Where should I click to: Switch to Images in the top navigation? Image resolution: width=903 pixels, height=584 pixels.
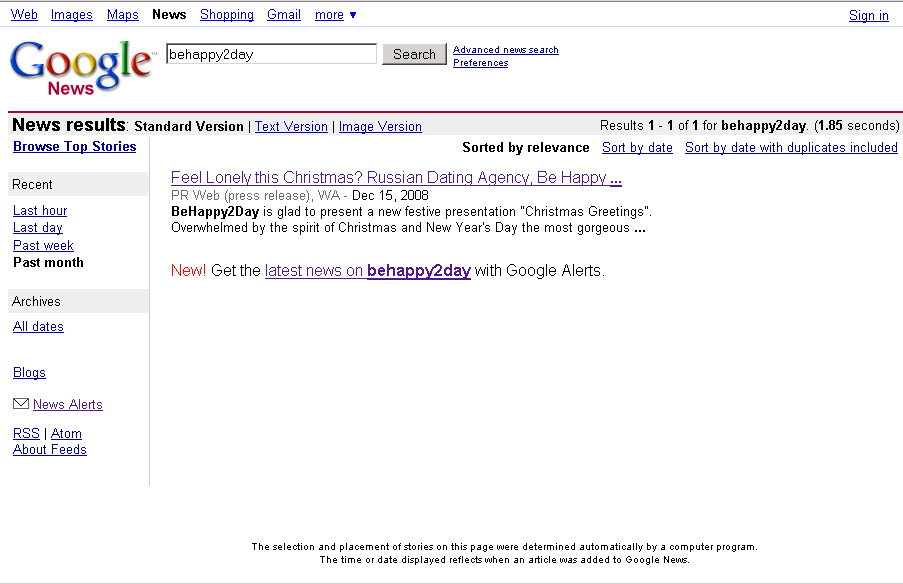click(71, 15)
